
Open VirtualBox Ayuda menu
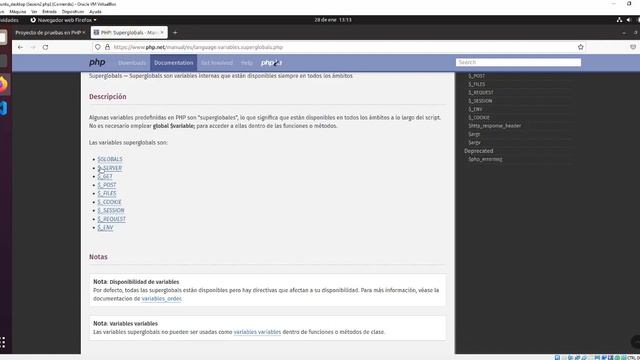click(x=95, y=12)
